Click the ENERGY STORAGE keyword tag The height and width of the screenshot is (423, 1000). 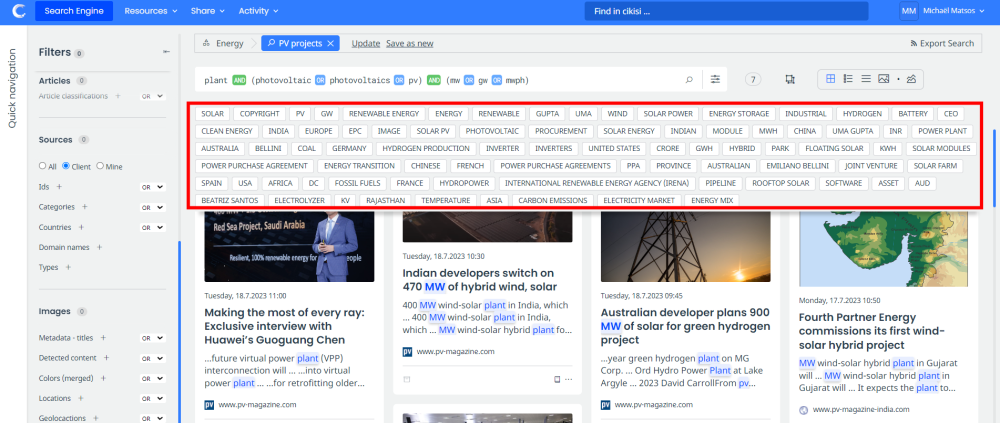(739, 114)
